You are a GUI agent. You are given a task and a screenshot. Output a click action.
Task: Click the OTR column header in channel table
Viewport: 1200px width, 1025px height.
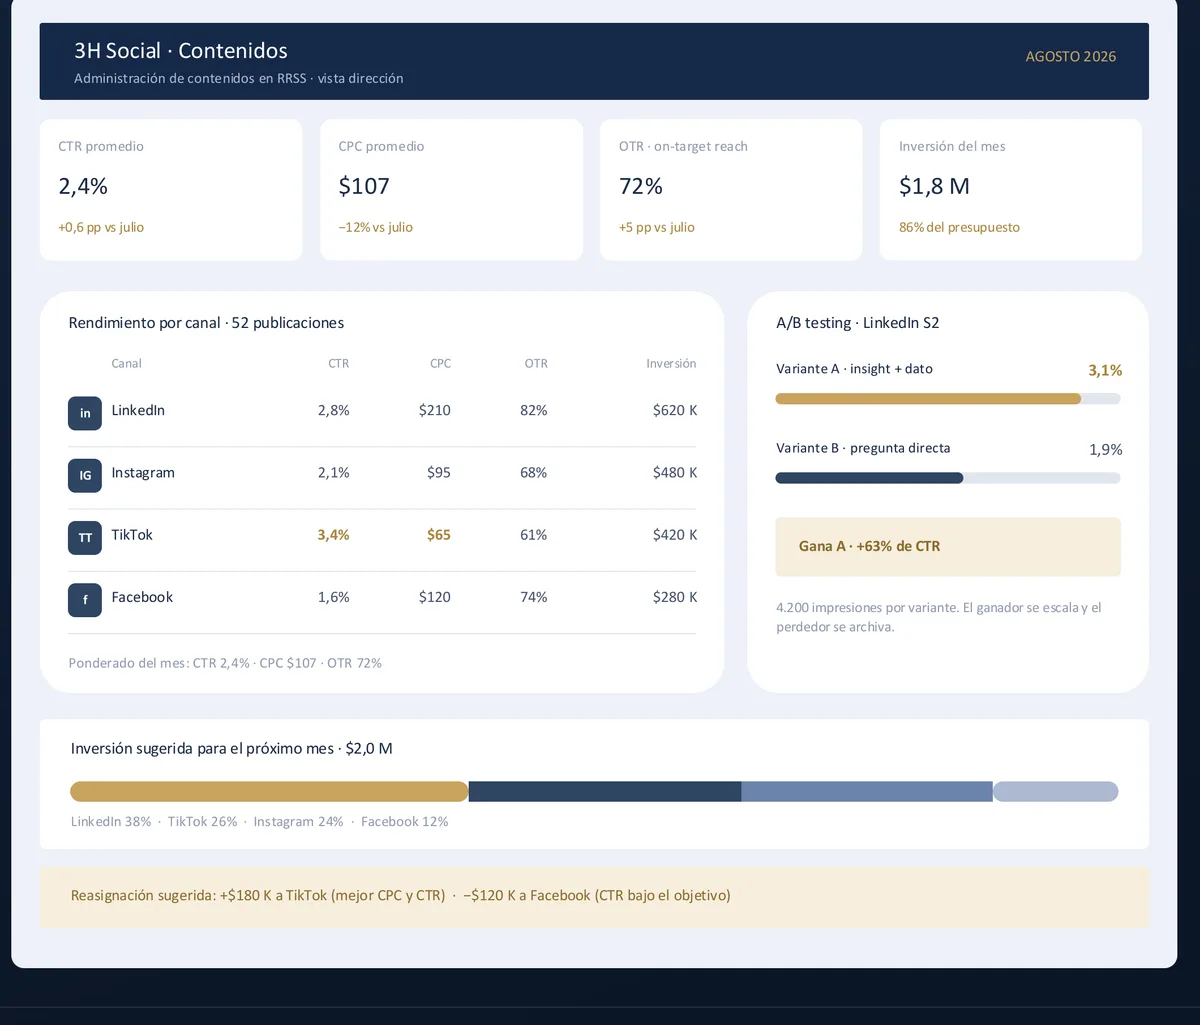(x=536, y=364)
